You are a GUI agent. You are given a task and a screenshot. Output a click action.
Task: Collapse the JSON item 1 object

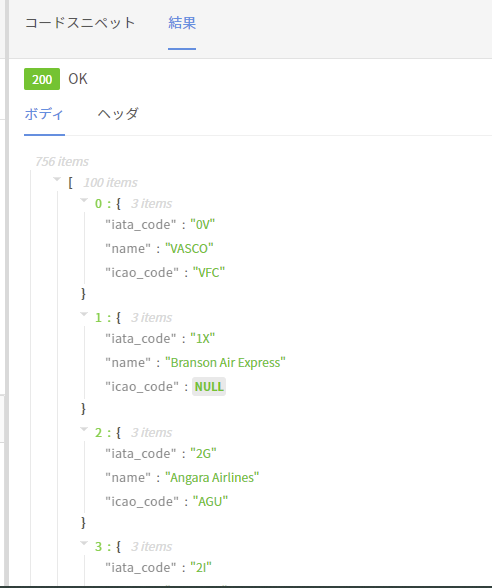(84, 314)
